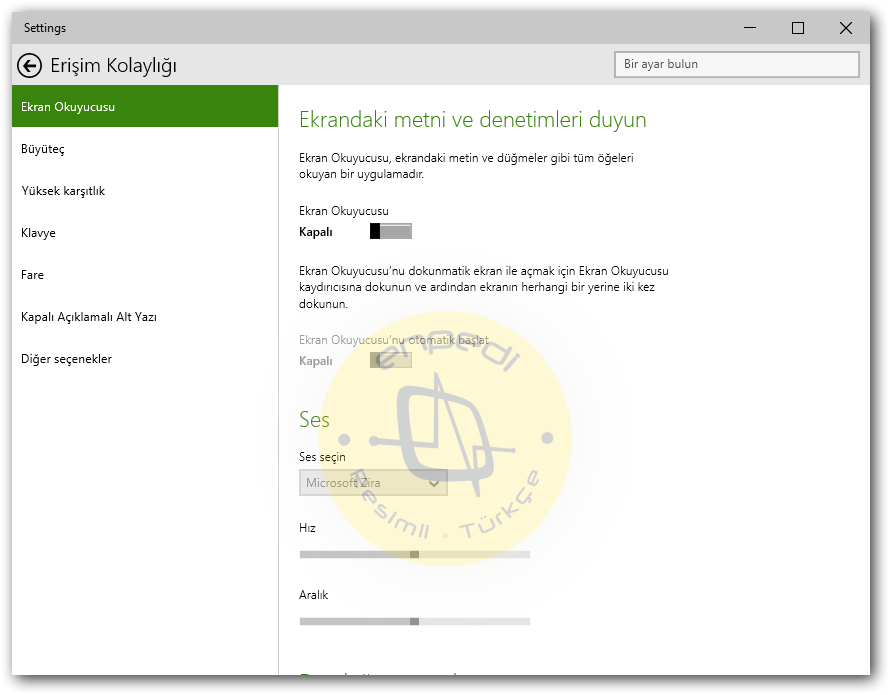The height and width of the screenshot is (695, 890).
Task: Show Diğer seçenekler options
Action: [x=145, y=359]
